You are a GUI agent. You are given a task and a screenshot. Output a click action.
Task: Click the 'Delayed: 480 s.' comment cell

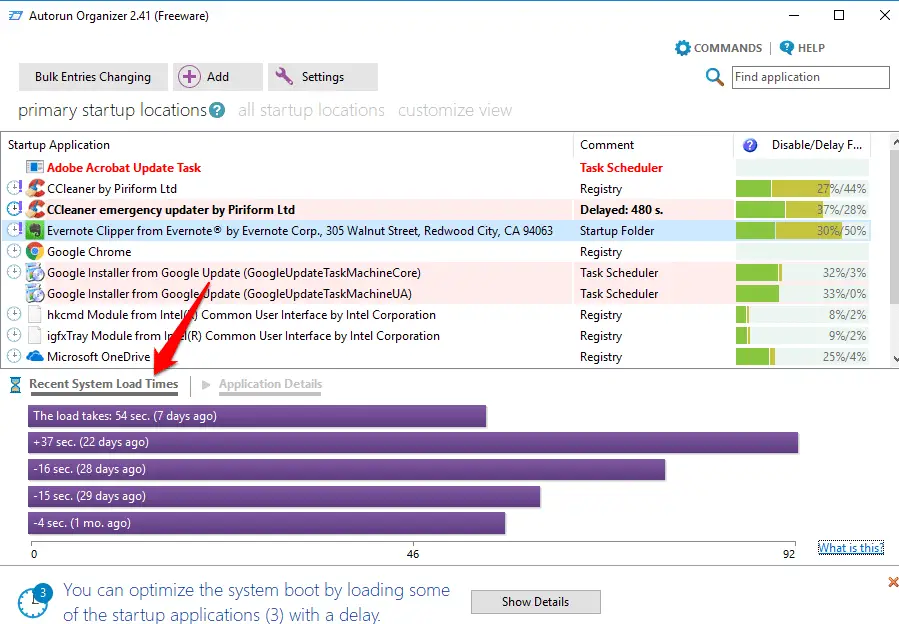tap(622, 210)
